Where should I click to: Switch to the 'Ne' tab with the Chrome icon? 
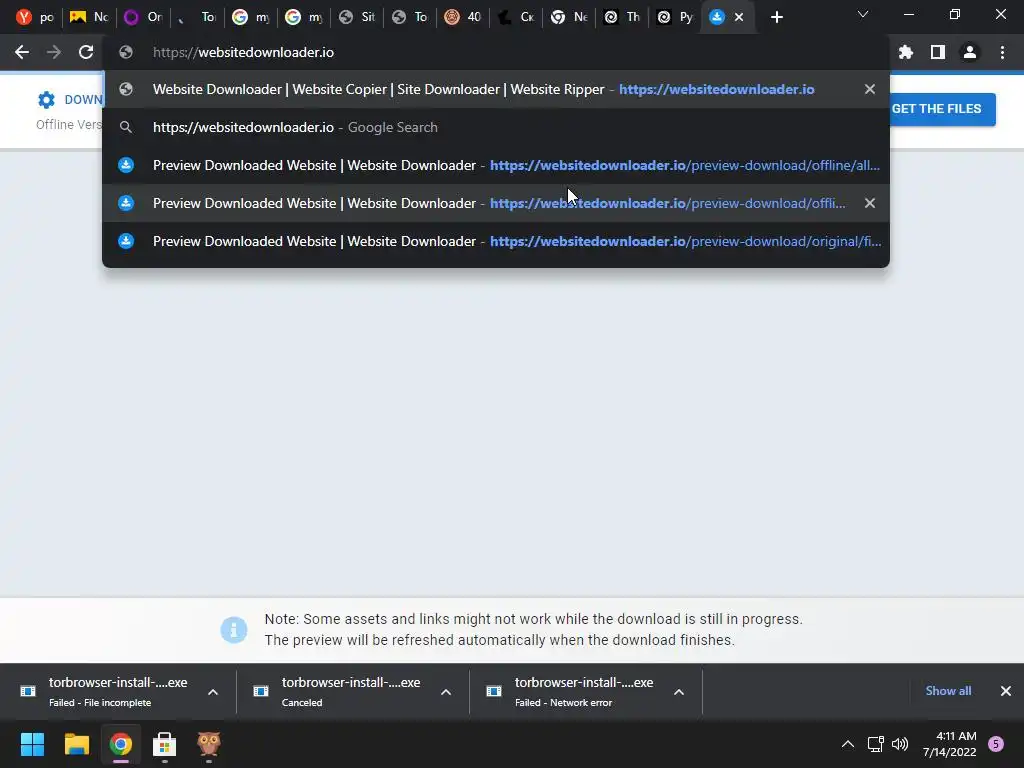[569, 17]
